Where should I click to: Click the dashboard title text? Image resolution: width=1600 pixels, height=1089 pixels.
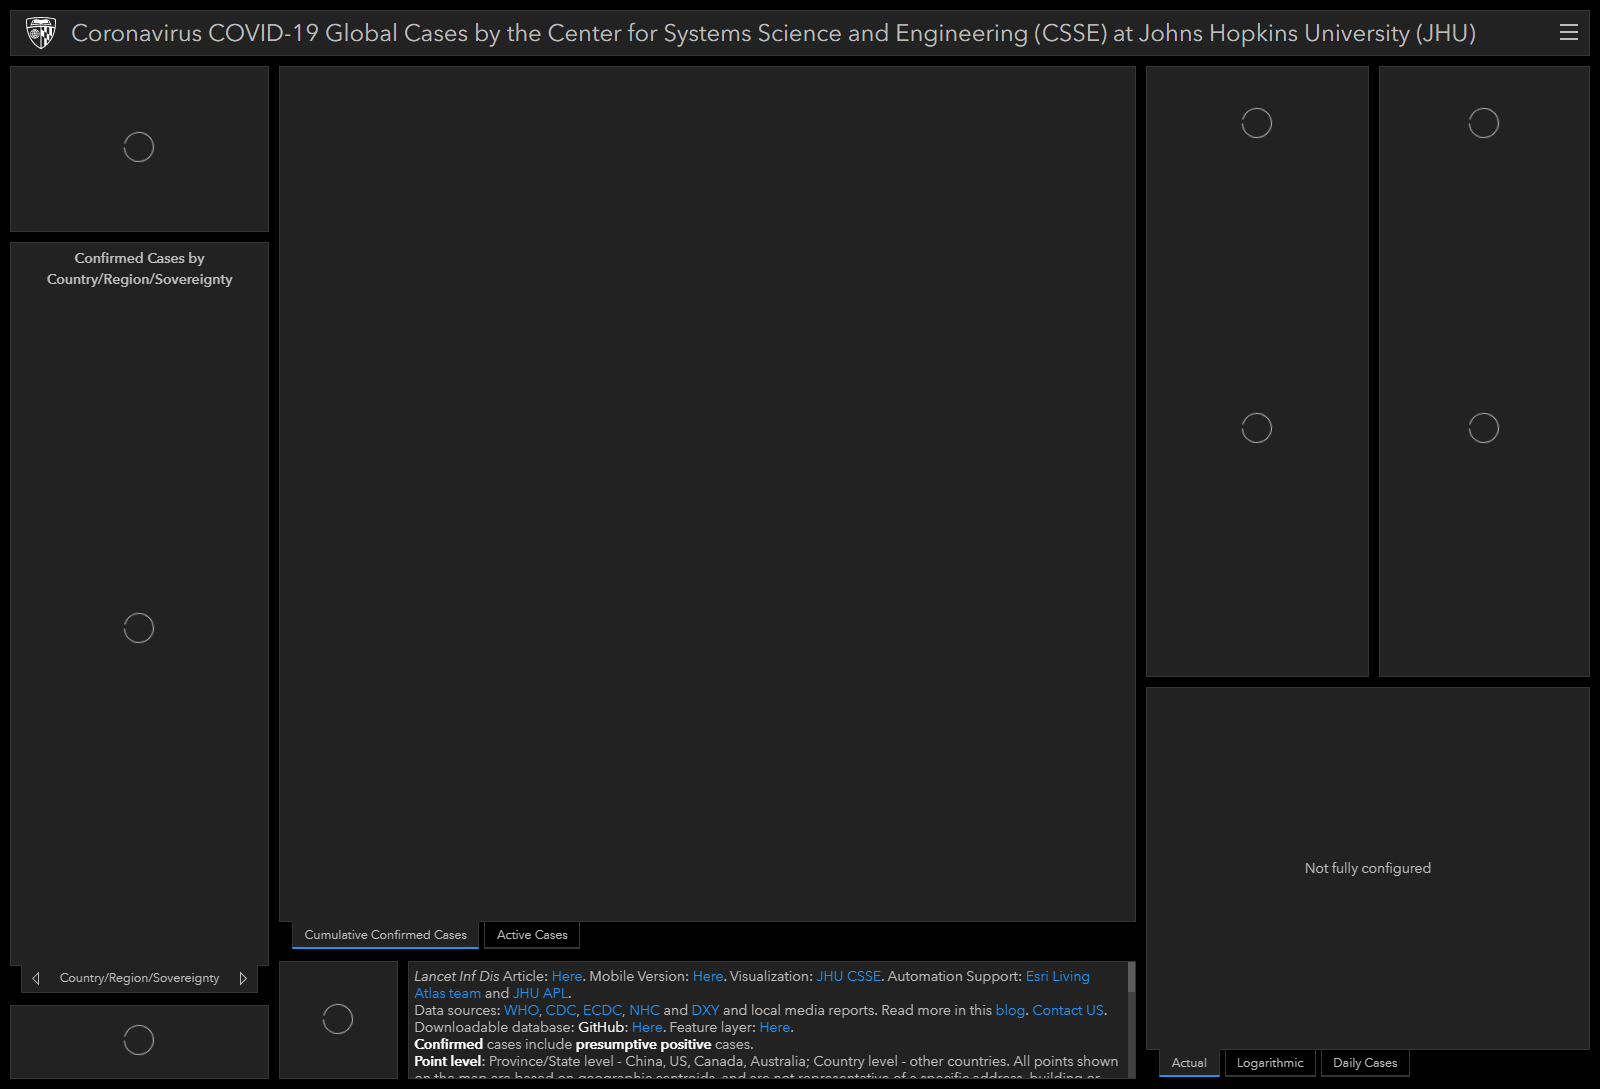tap(773, 33)
